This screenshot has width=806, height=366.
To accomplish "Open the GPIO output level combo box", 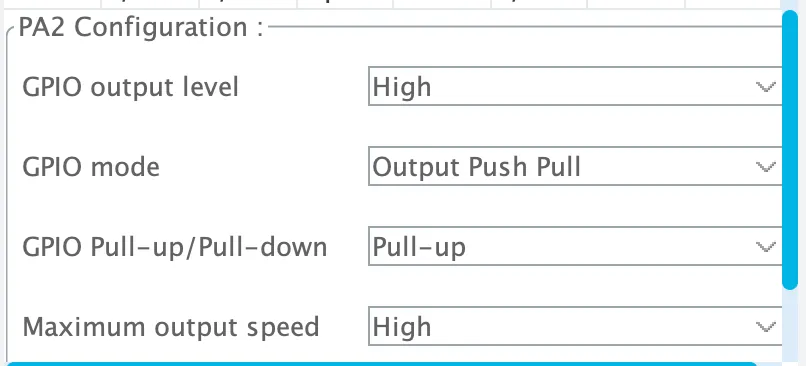I will click(575, 86).
